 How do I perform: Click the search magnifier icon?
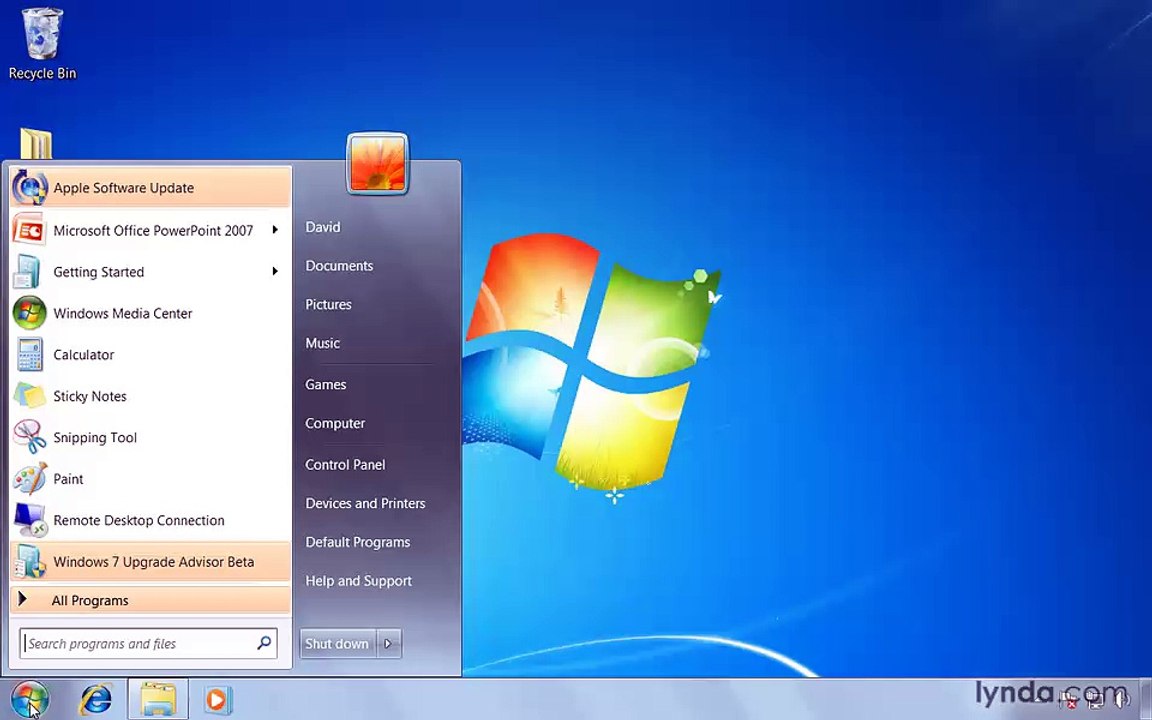[264, 643]
